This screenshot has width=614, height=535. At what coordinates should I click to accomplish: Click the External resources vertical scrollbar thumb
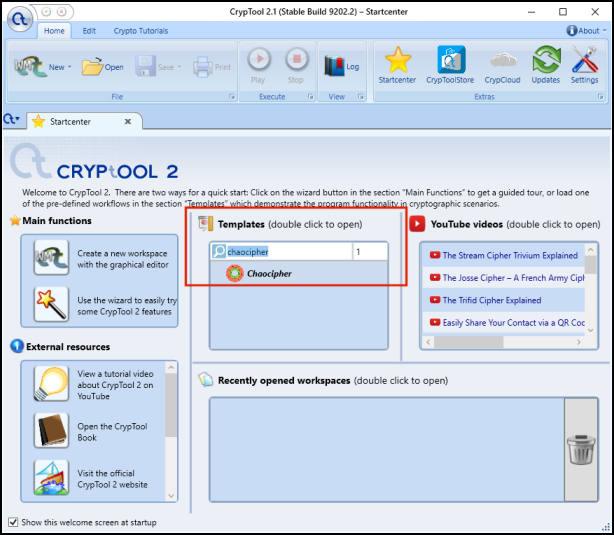click(171, 405)
